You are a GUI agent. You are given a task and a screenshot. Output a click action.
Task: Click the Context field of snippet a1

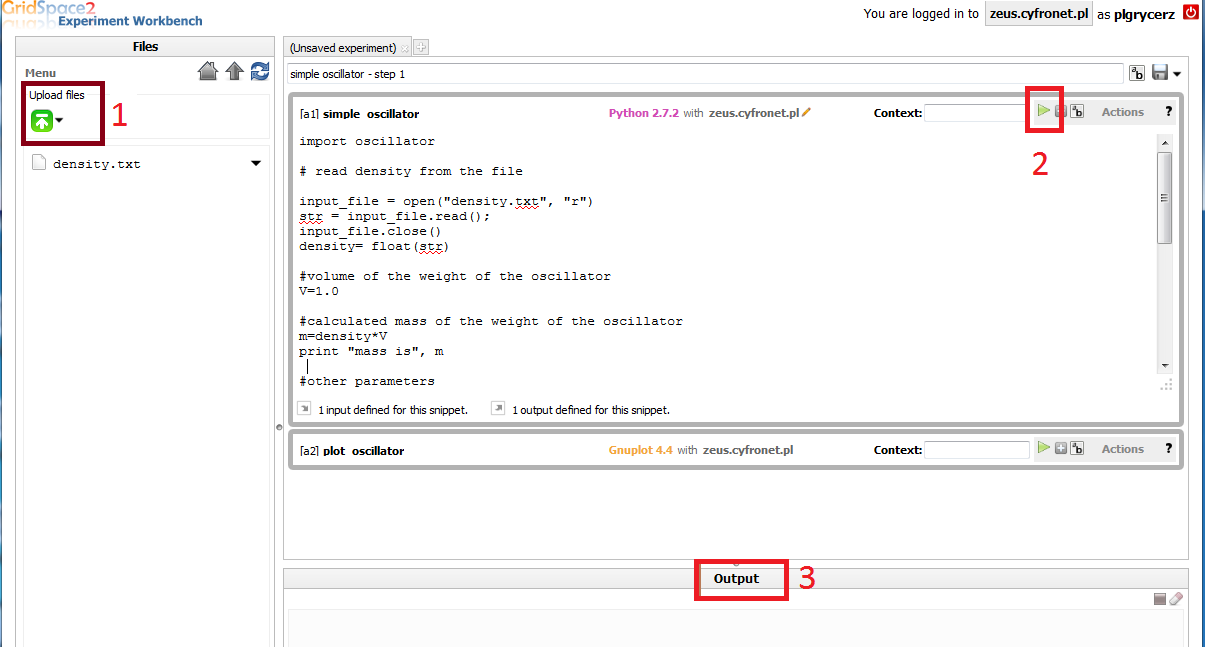[976, 113]
